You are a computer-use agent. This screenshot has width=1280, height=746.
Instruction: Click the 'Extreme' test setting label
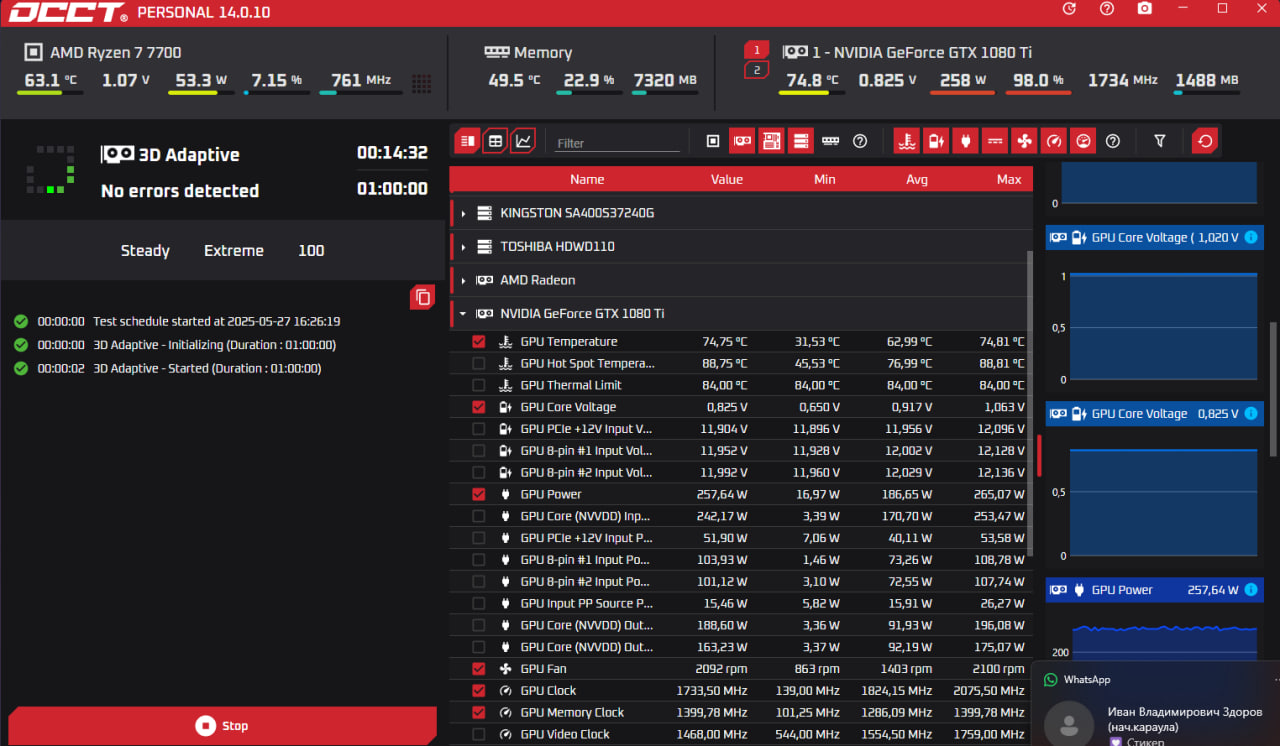(x=234, y=251)
